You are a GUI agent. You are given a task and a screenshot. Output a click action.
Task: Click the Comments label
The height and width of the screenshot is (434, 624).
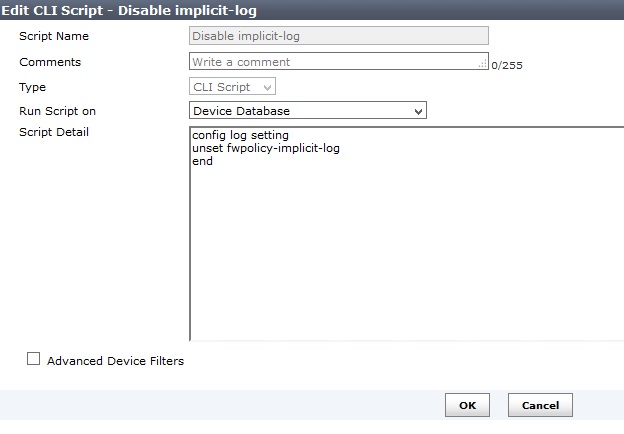pyautogui.click(x=50, y=62)
